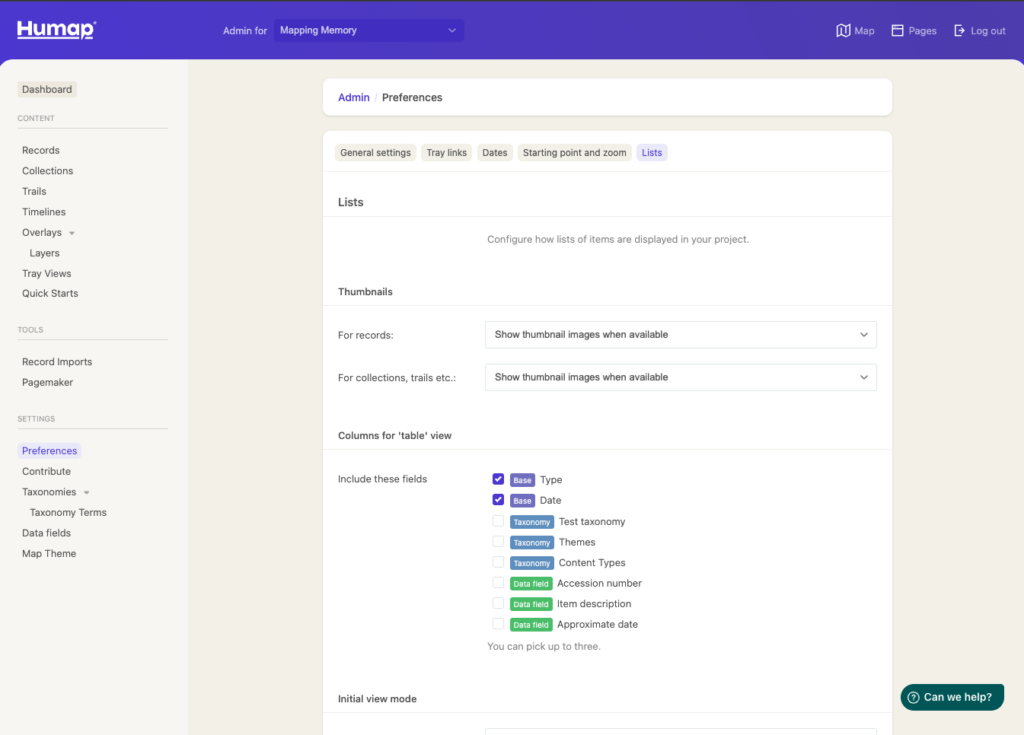The height and width of the screenshot is (735, 1024).
Task: Switch to the General settings tab
Action: (x=375, y=153)
